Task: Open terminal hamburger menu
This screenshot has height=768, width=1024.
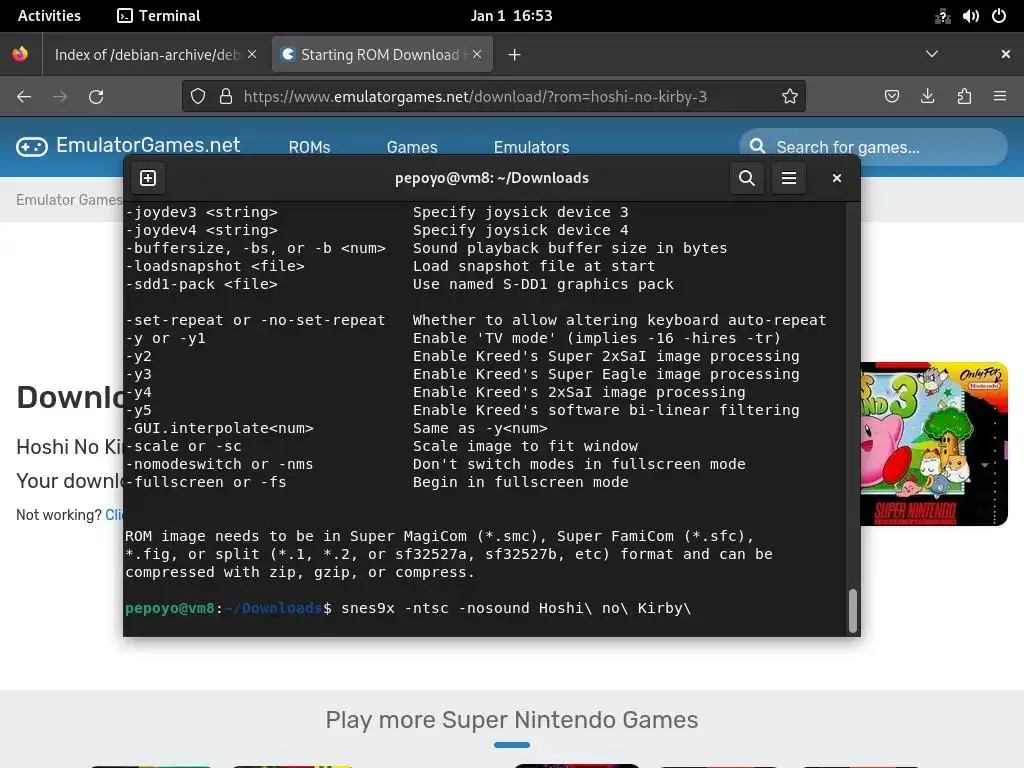Action: pos(789,178)
